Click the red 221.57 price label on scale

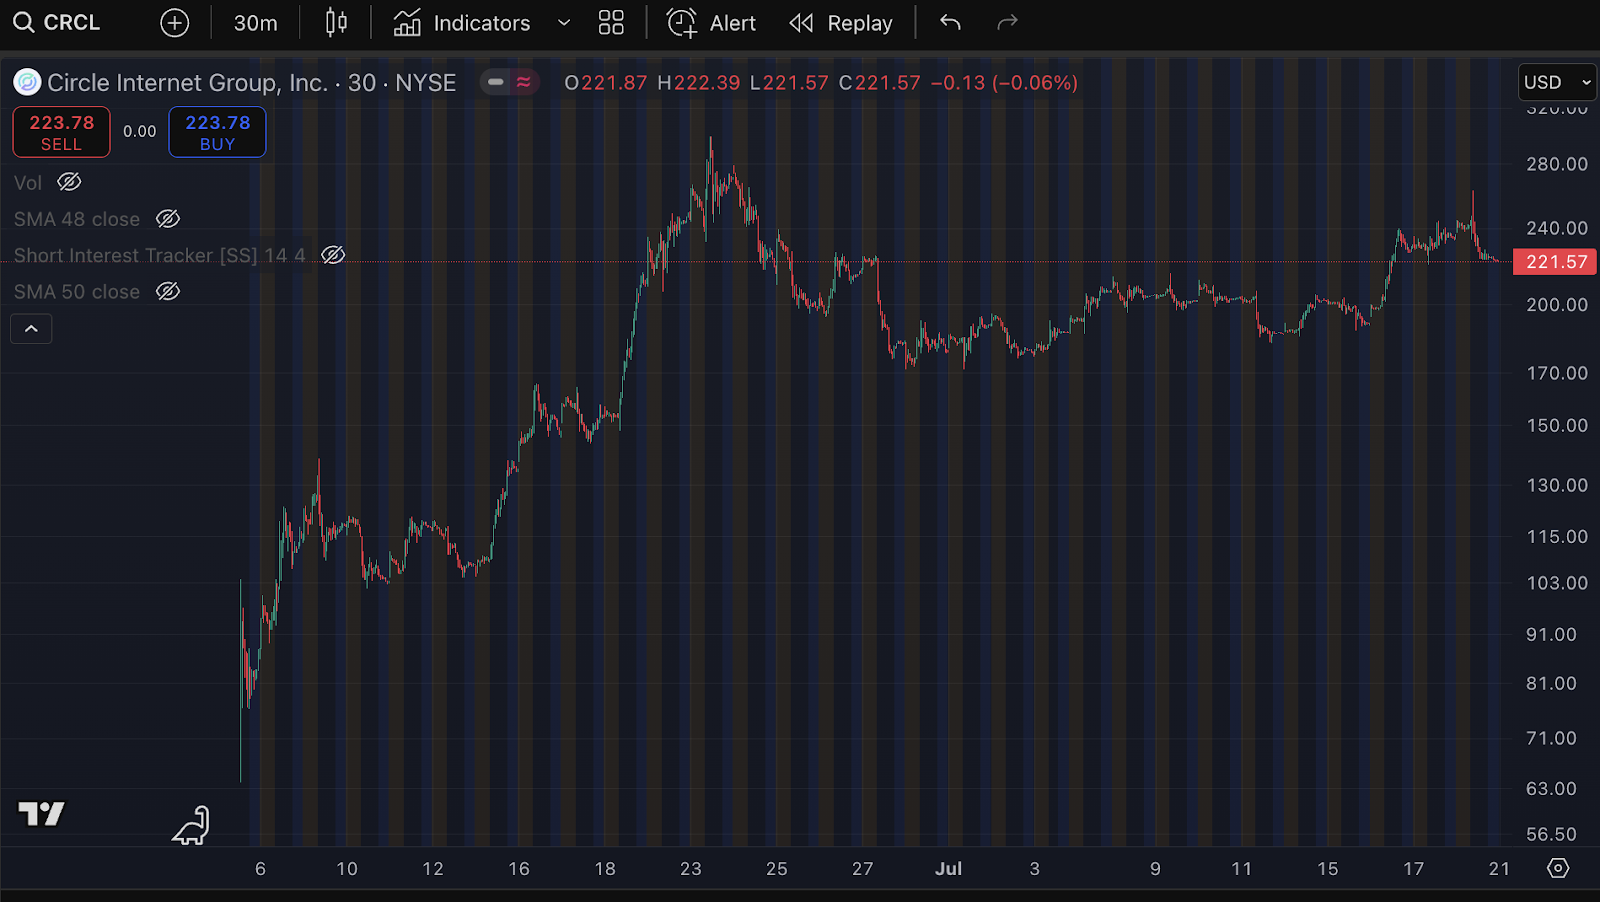click(1554, 261)
